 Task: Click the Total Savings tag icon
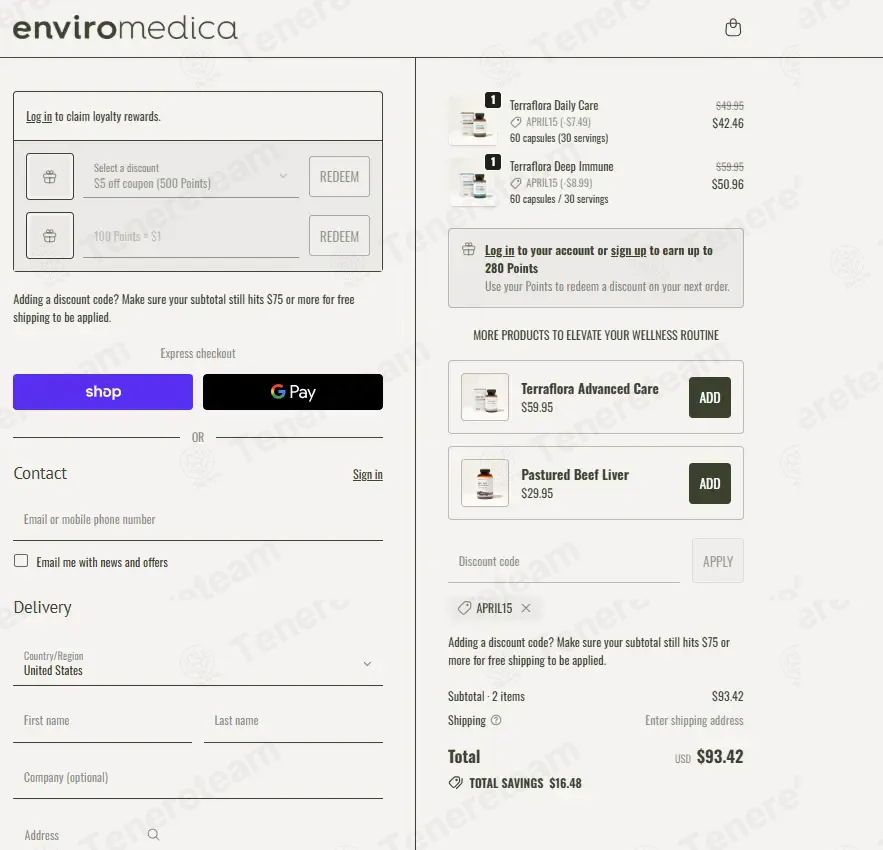(456, 782)
